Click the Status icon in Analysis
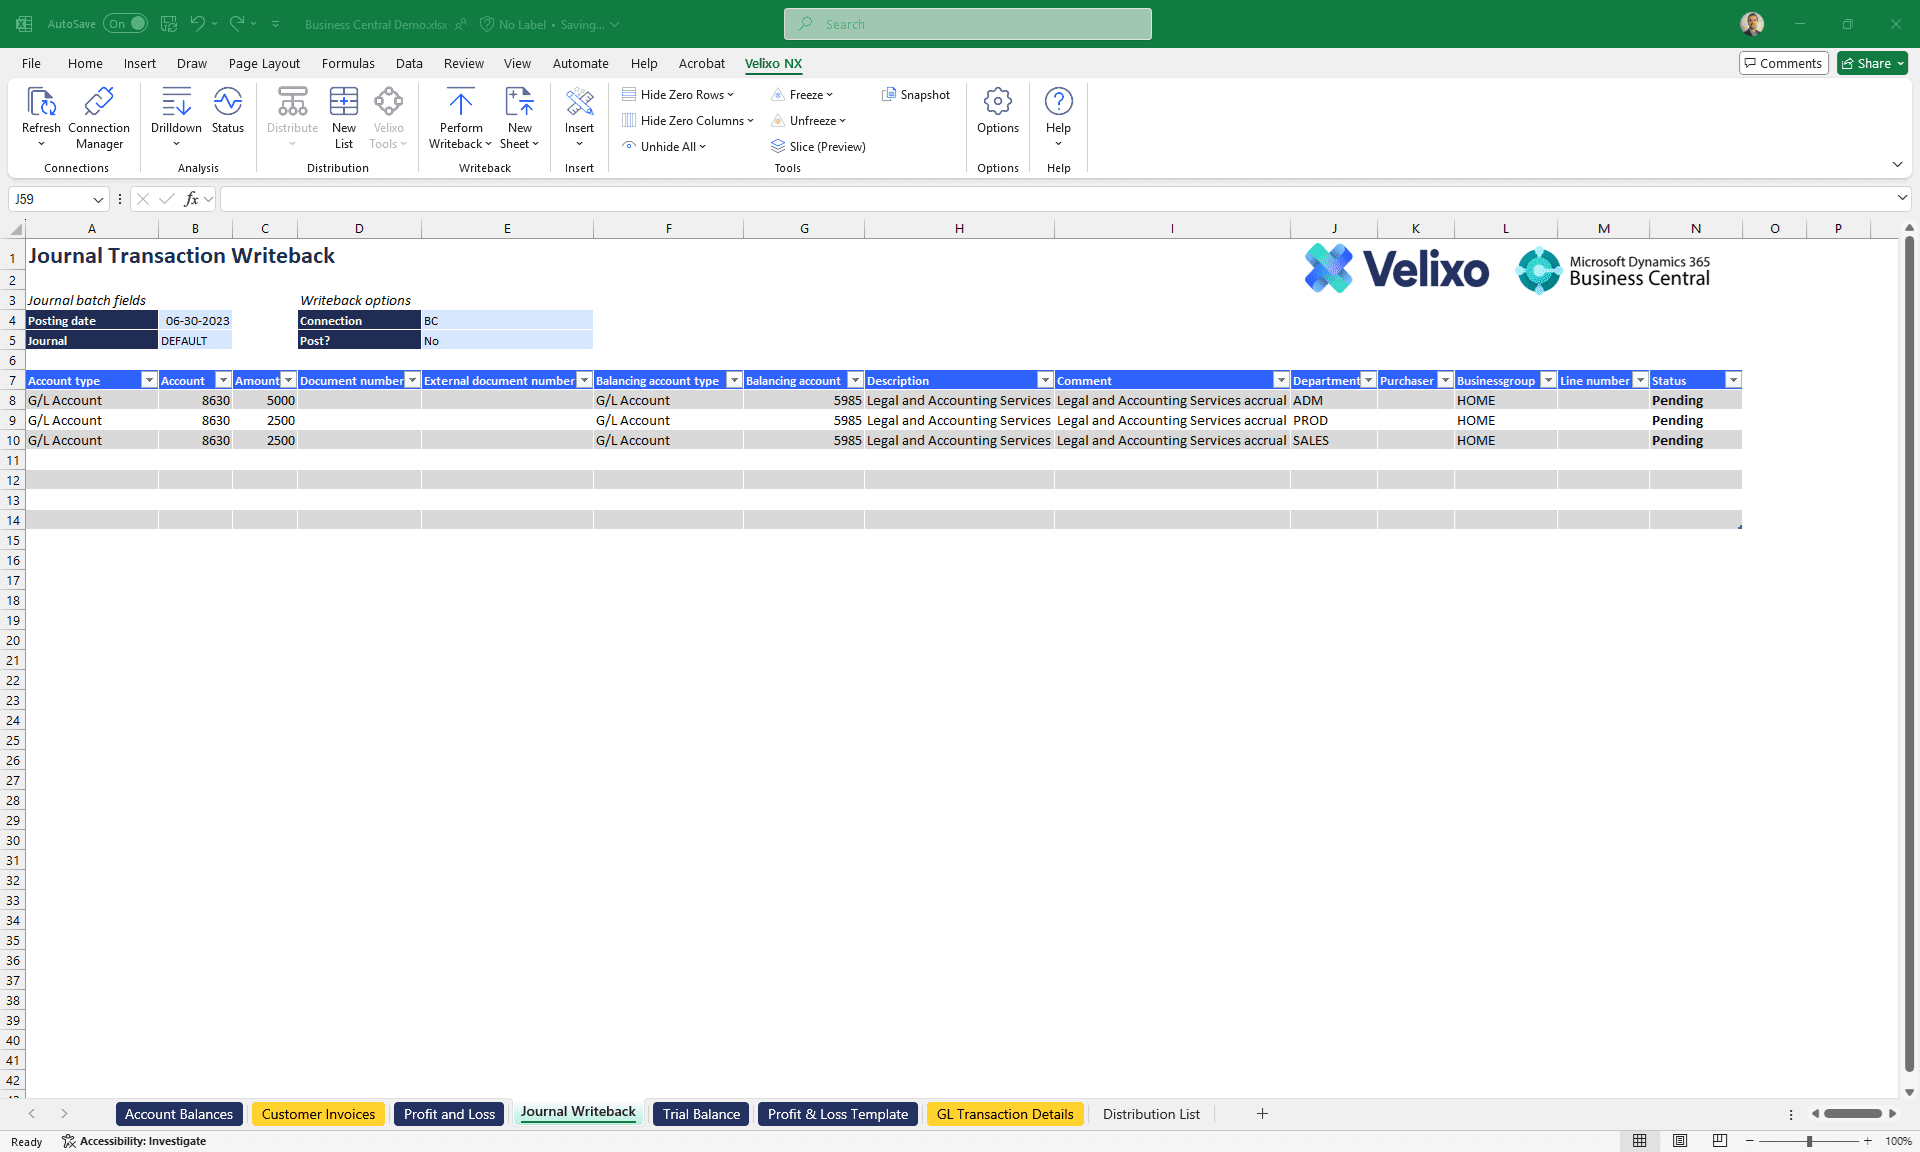This screenshot has height=1152, width=1920. (227, 103)
